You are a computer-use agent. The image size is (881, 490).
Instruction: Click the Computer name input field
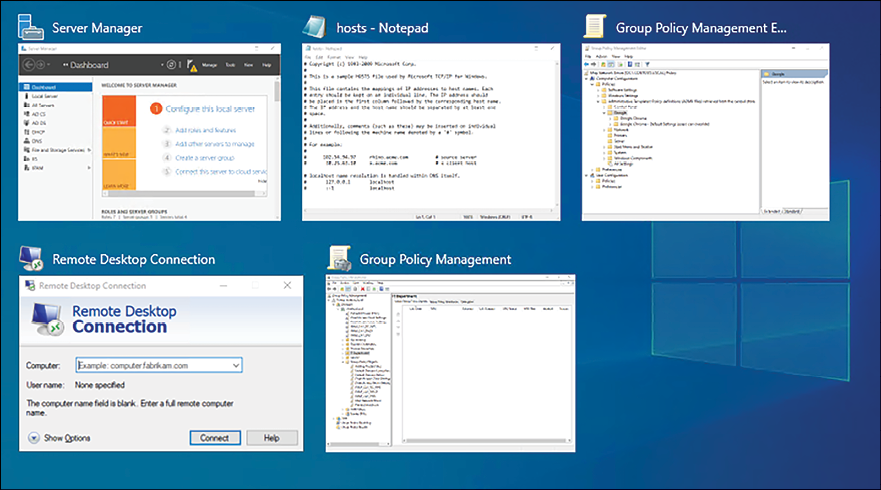click(158, 365)
